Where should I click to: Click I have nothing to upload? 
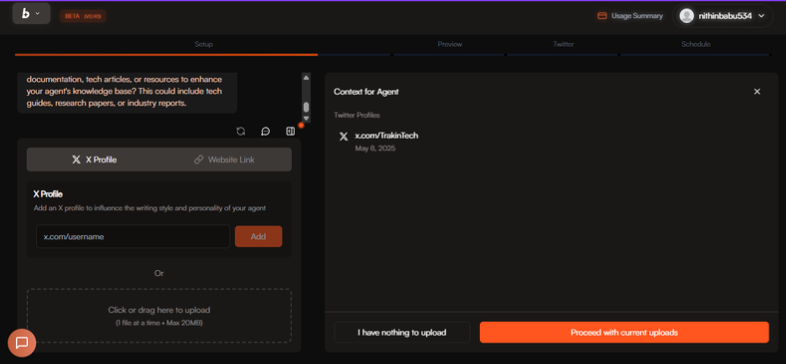point(402,332)
